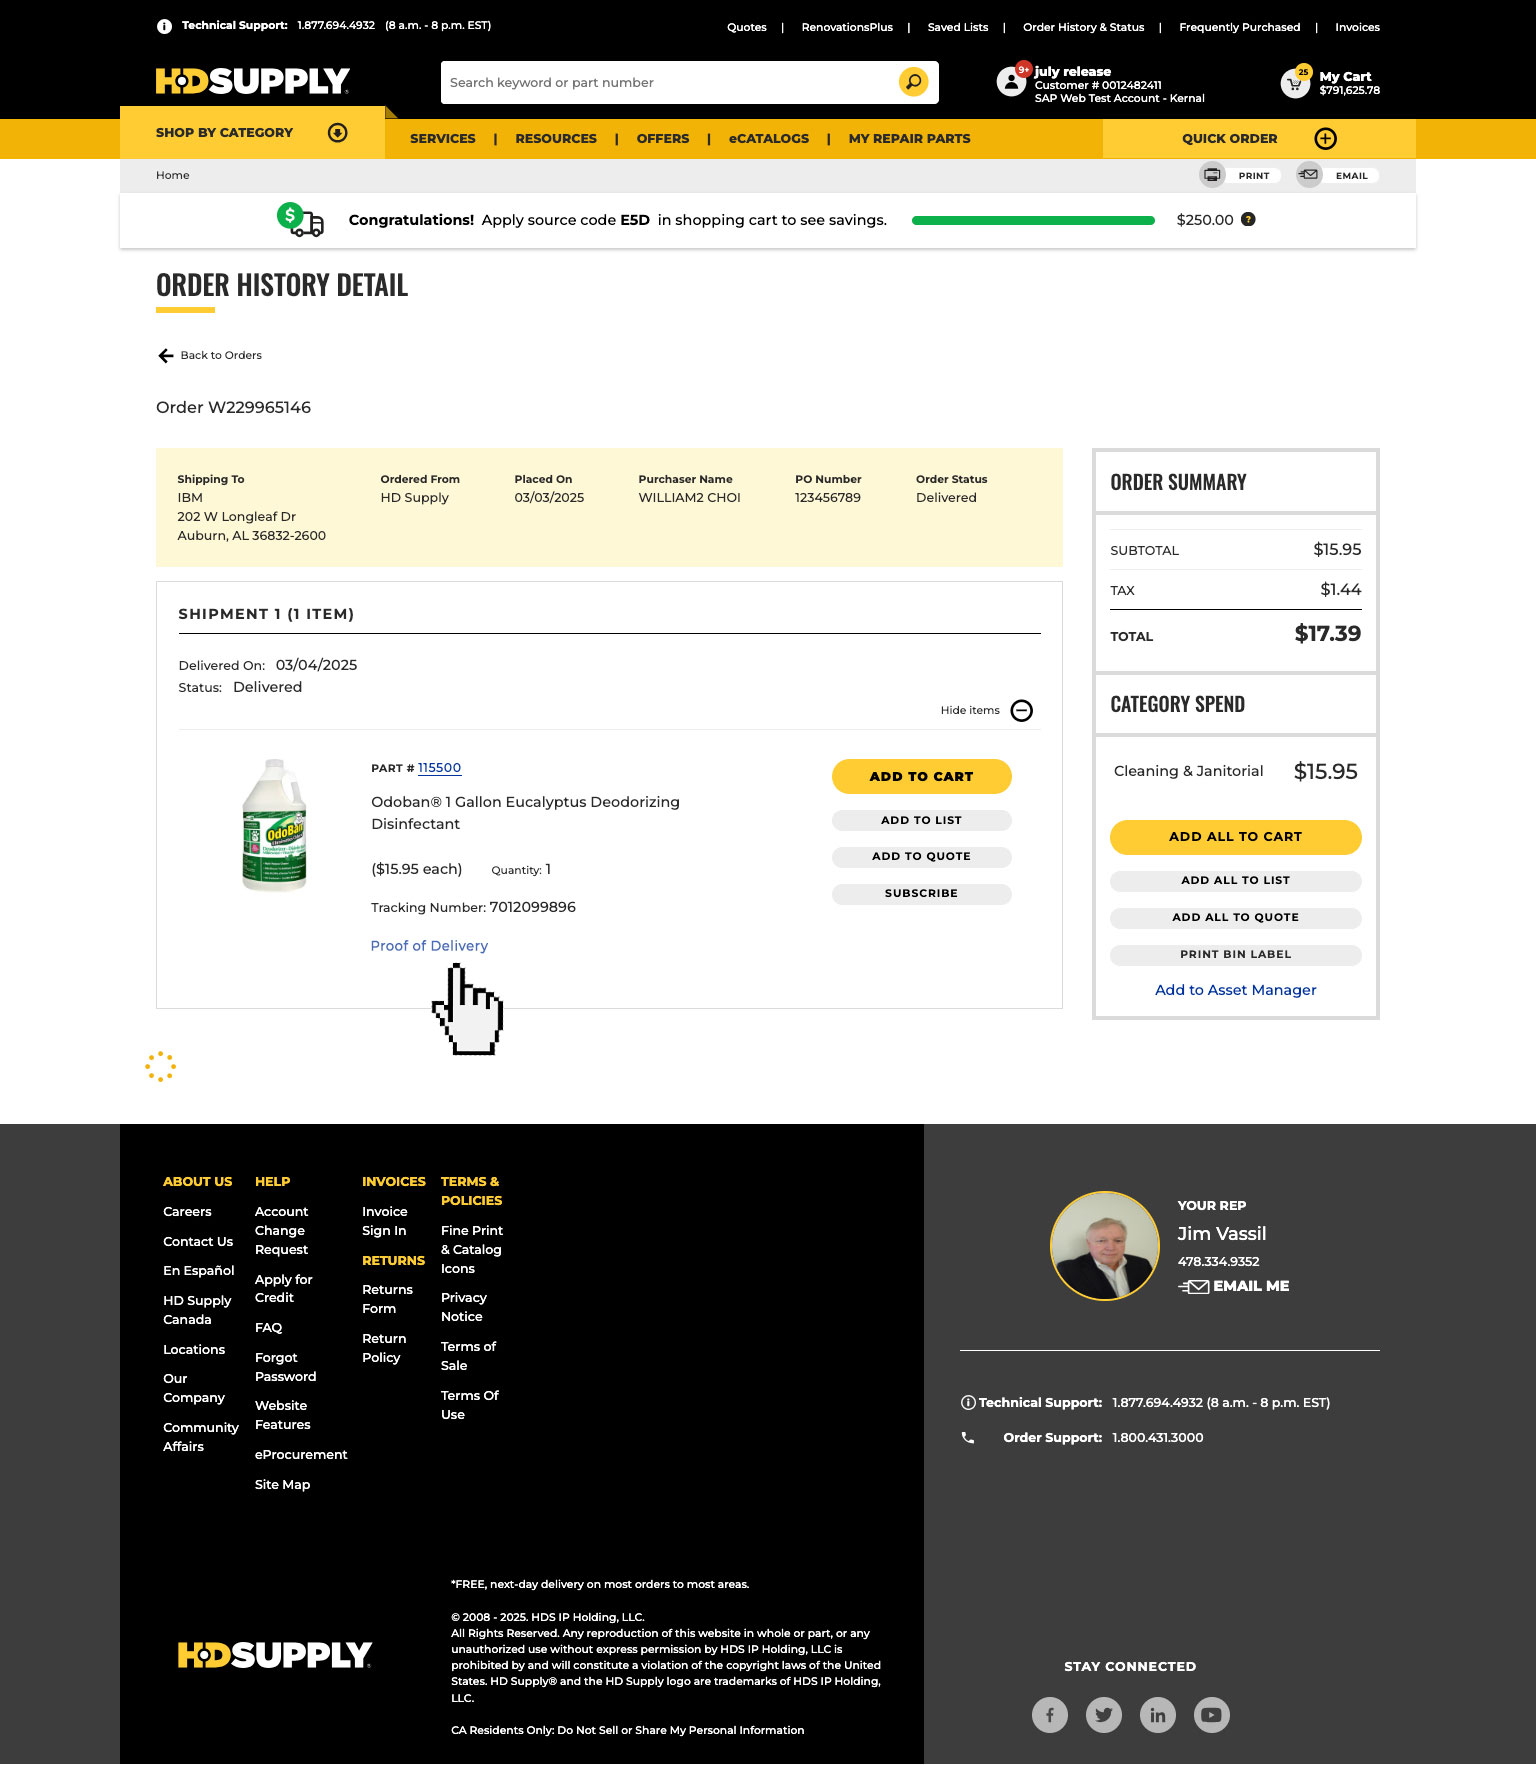The height and width of the screenshot is (1765, 1536).
Task: Click the search magnifier icon
Action: (x=913, y=82)
